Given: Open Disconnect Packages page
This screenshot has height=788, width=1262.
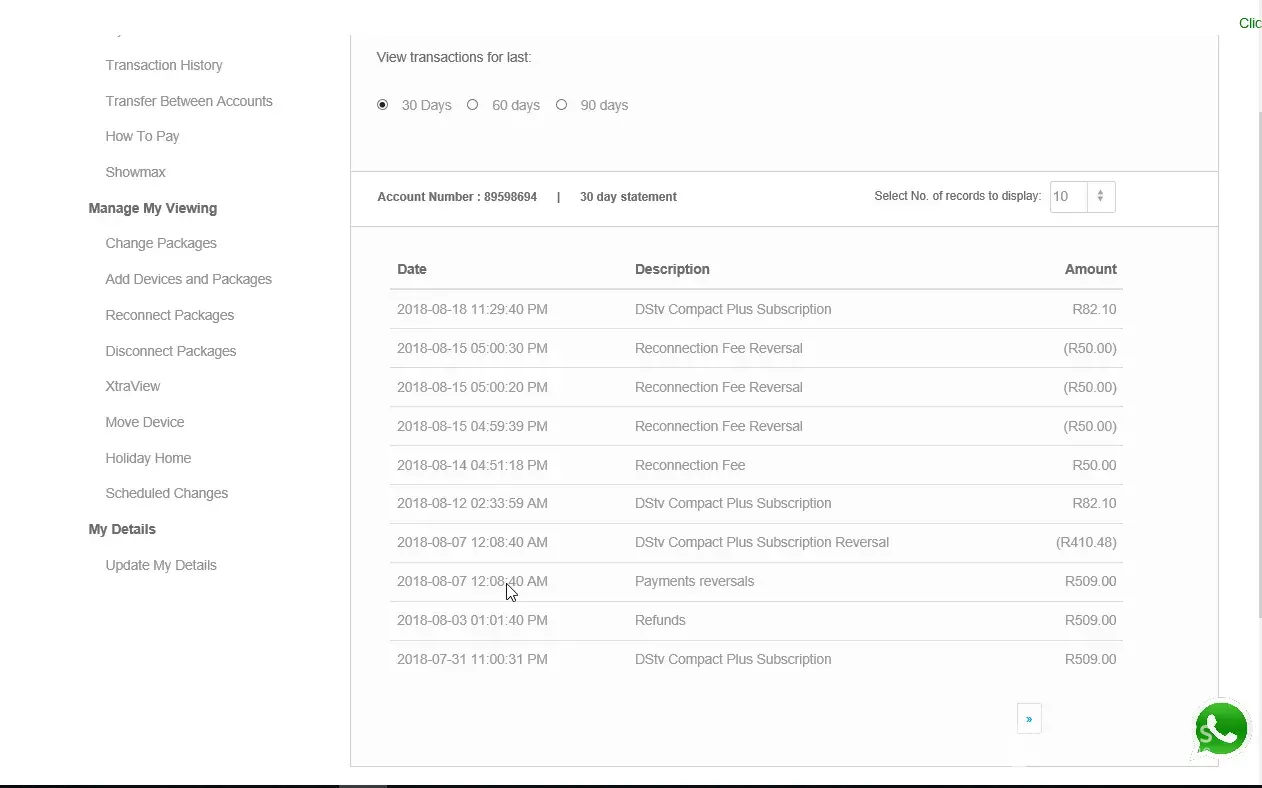Looking at the screenshot, I should pos(171,351).
